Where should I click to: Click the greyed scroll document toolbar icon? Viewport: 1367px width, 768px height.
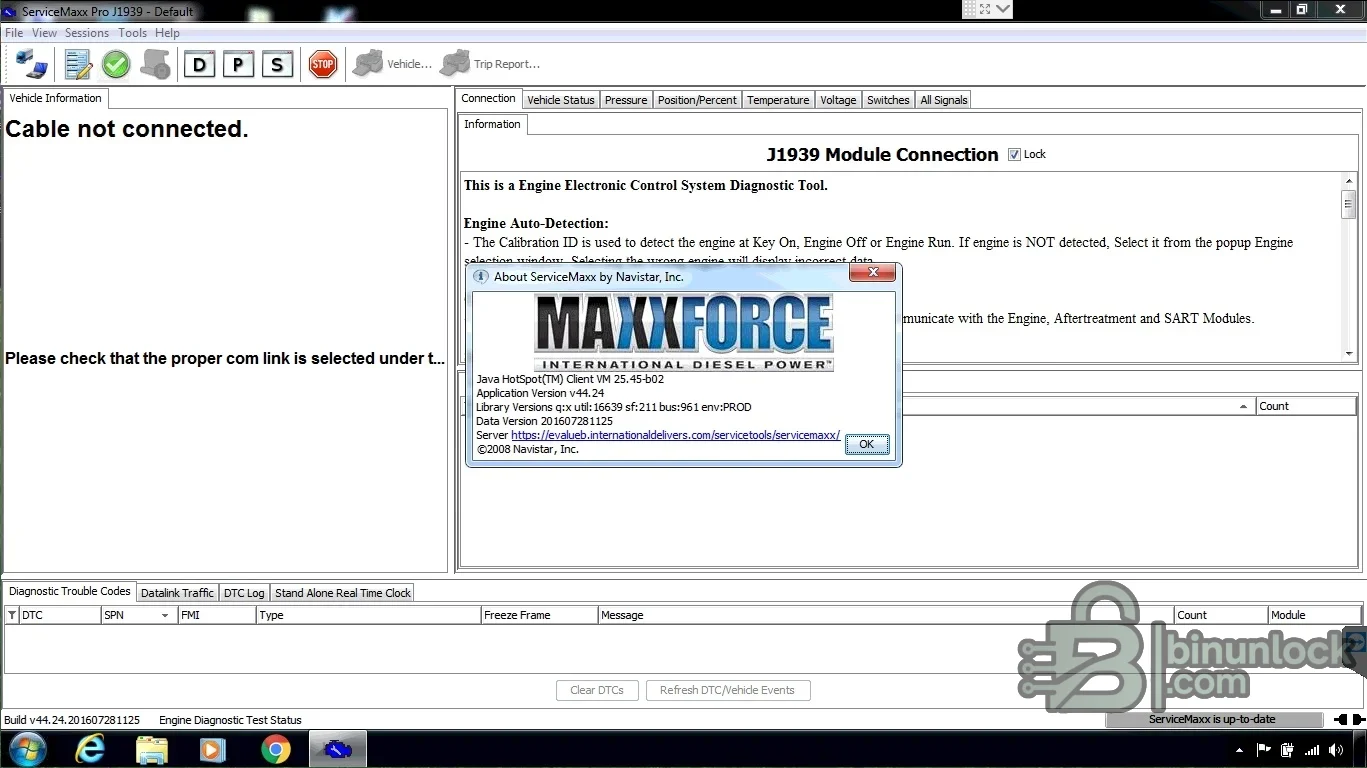coord(156,65)
